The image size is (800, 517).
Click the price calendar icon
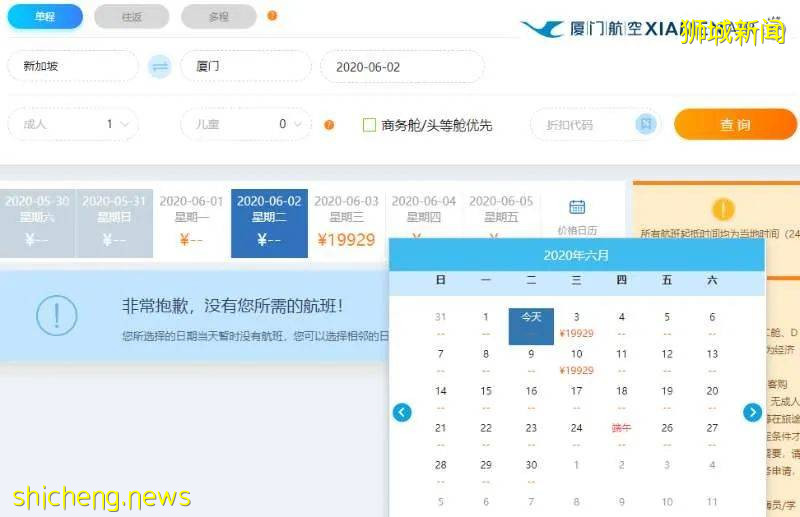coord(577,208)
